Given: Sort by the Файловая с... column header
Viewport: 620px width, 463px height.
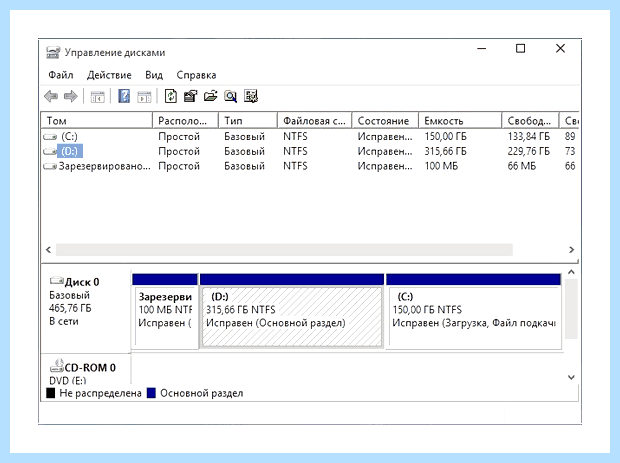Looking at the screenshot, I should click(315, 121).
